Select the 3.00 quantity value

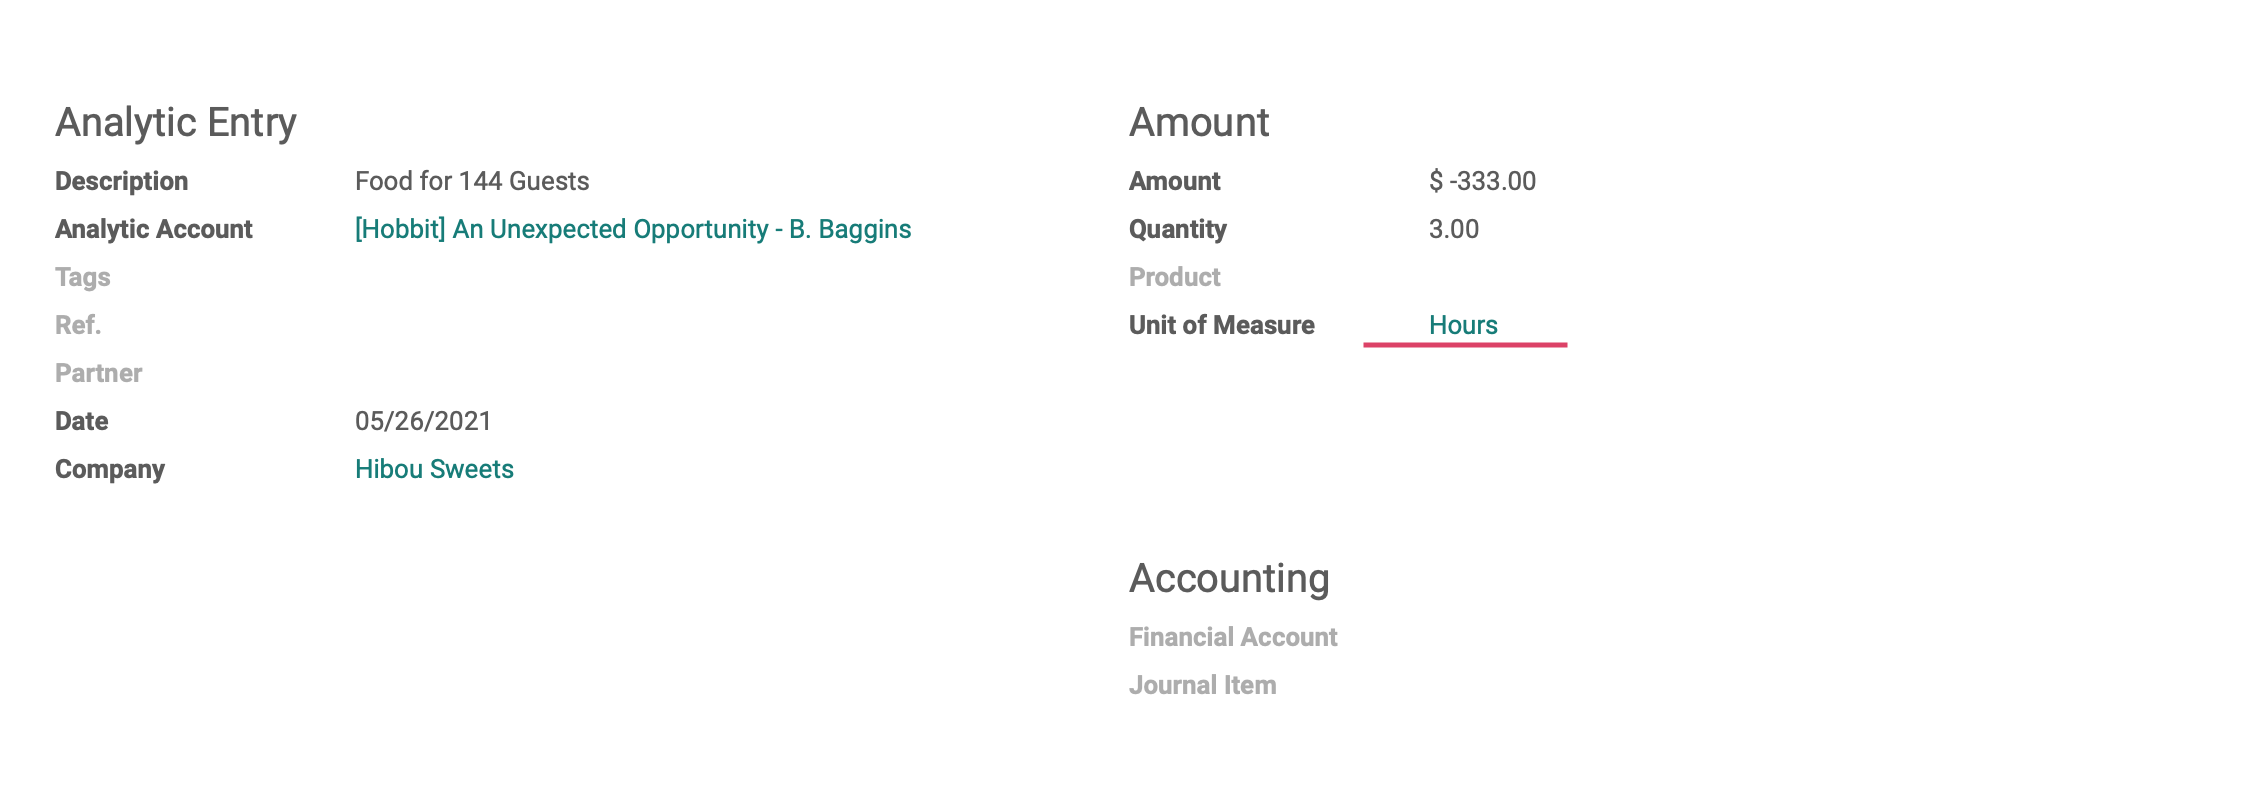point(1454,229)
